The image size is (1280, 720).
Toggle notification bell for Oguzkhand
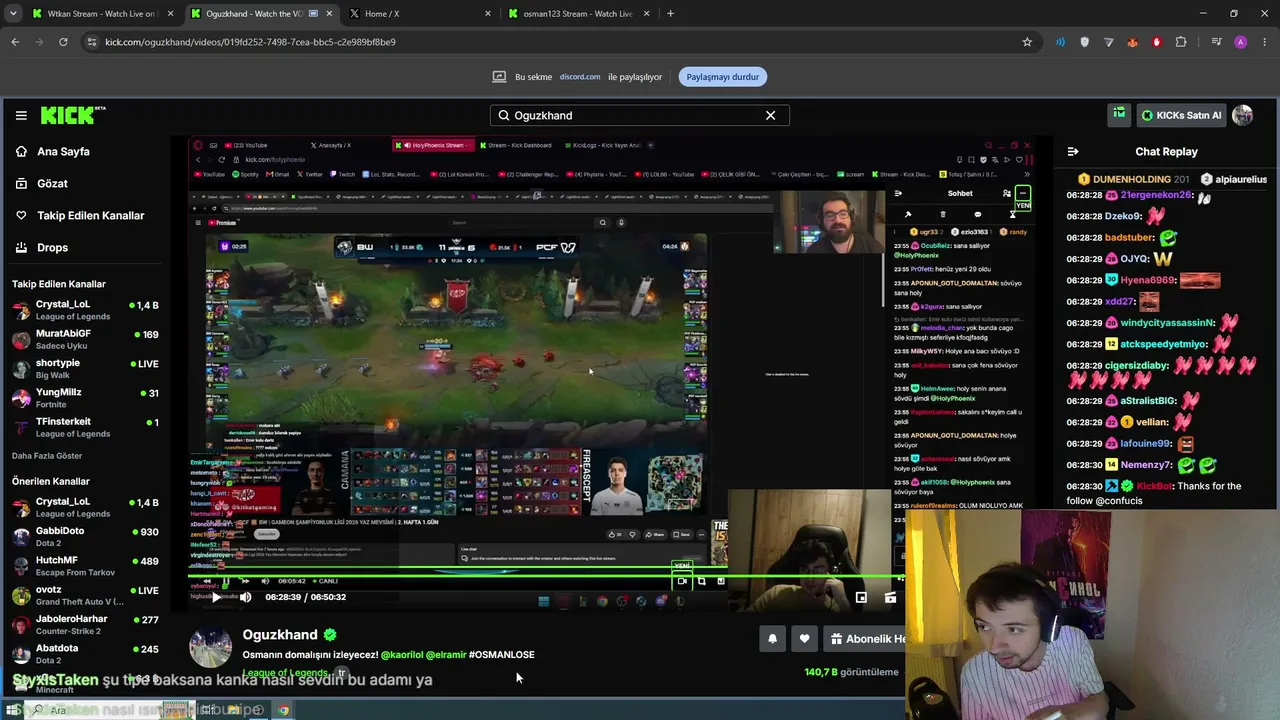772,639
